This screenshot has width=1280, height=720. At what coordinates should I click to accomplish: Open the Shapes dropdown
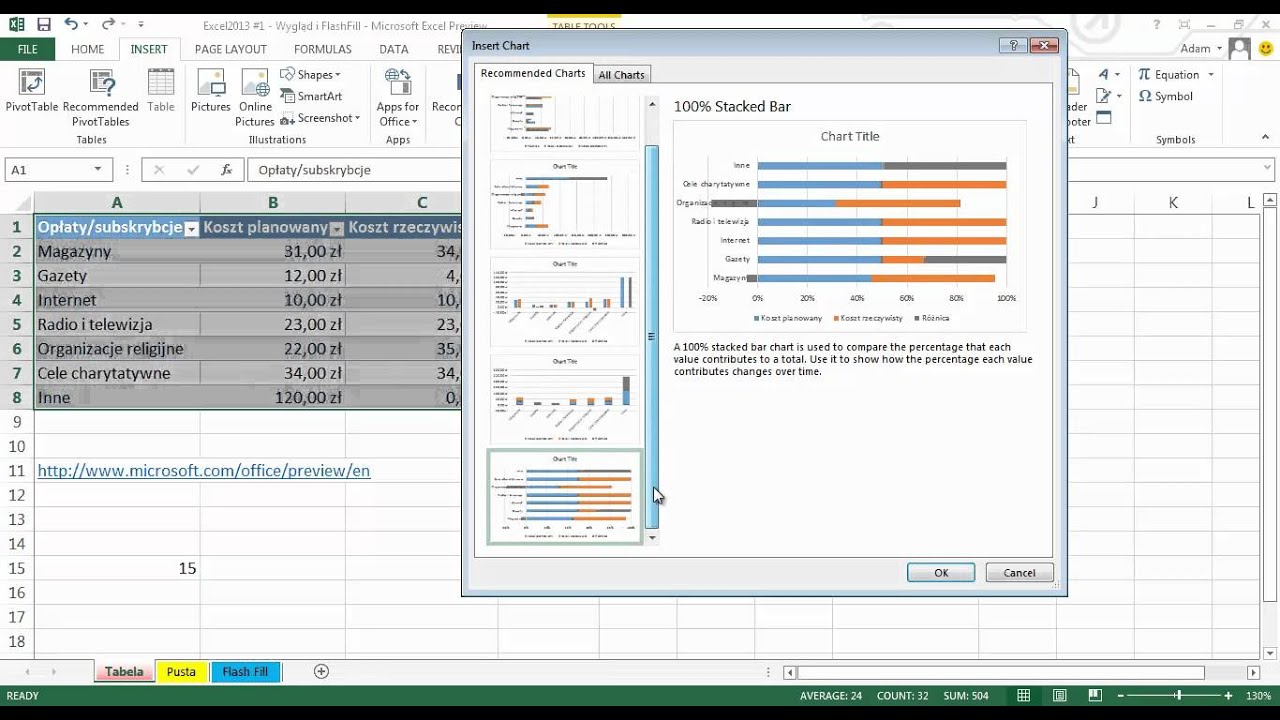(310, 74)
